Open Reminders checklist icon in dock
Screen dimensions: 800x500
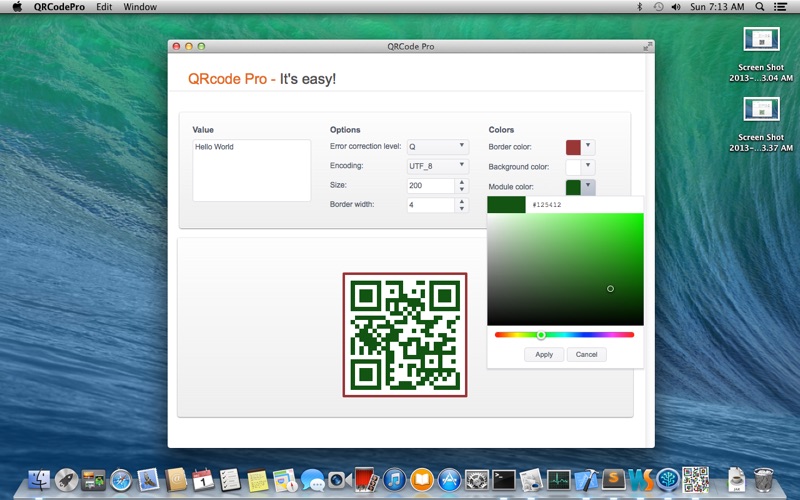pyautogui.click(x=230, y=480)
